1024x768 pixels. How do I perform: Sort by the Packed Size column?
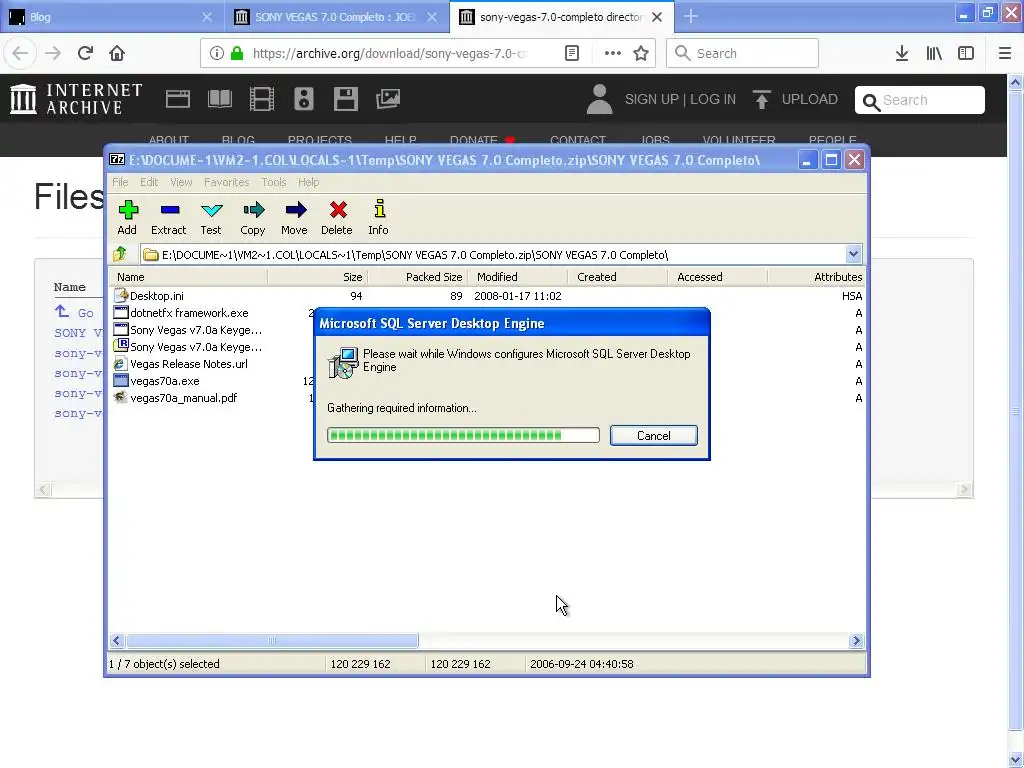point(418,277)
